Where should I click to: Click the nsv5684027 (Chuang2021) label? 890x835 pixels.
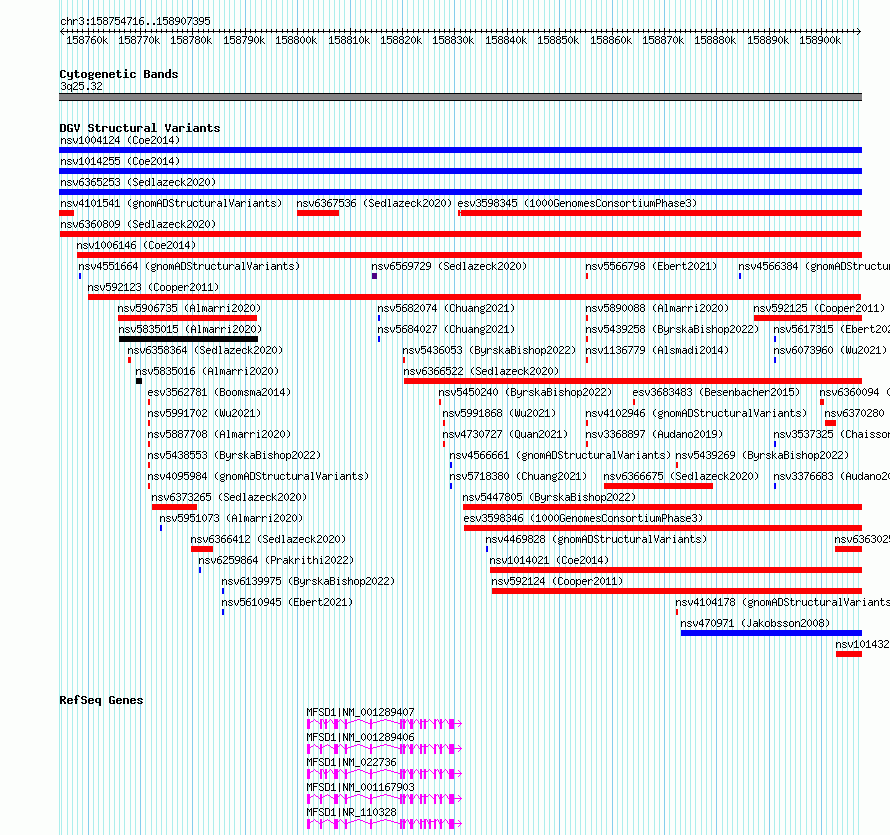[446, 329]
